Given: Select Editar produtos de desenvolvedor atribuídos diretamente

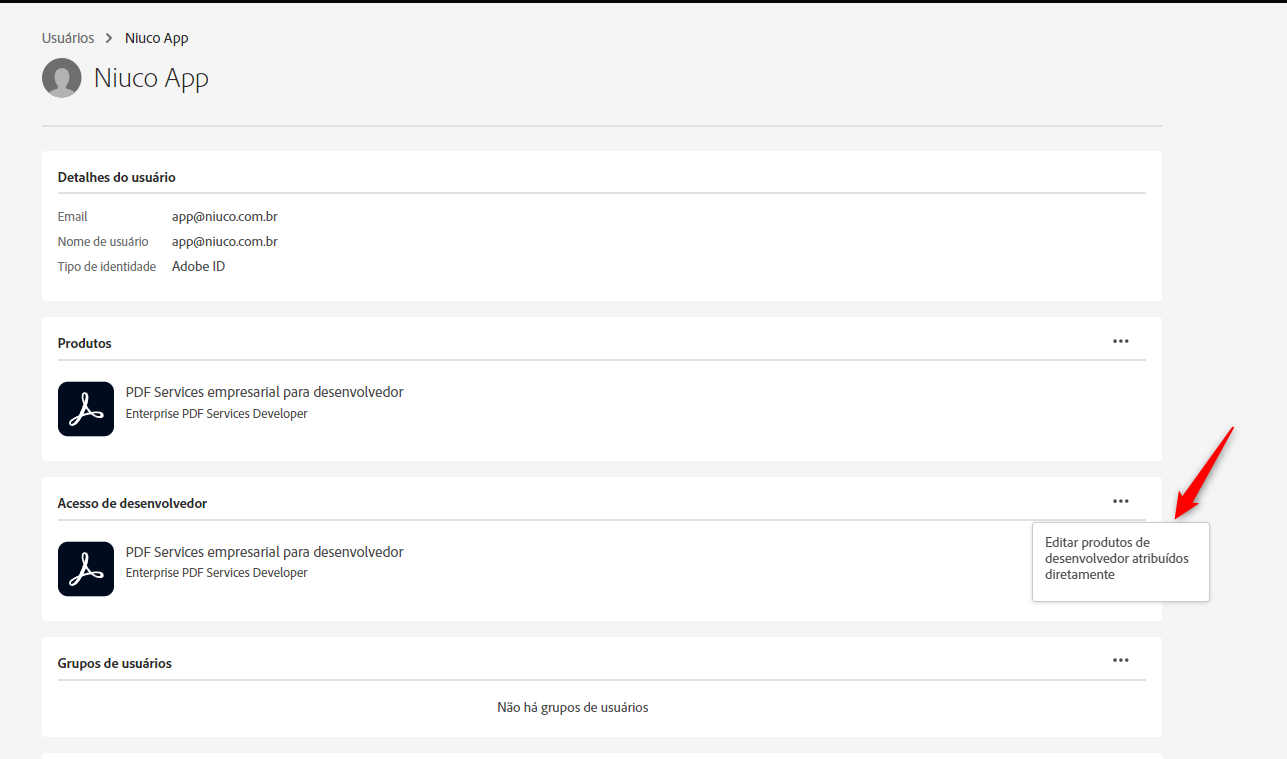Looking at the screenshot, I should pos(1121,559).
